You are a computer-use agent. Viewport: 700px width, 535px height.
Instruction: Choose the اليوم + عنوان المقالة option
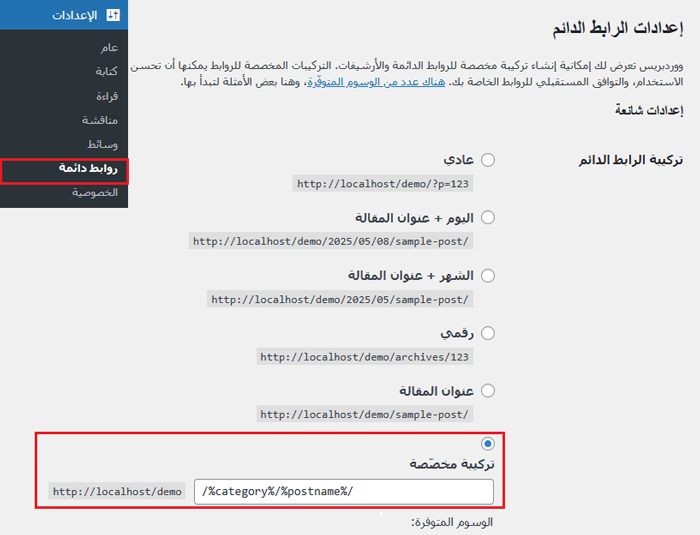(488, 217)
